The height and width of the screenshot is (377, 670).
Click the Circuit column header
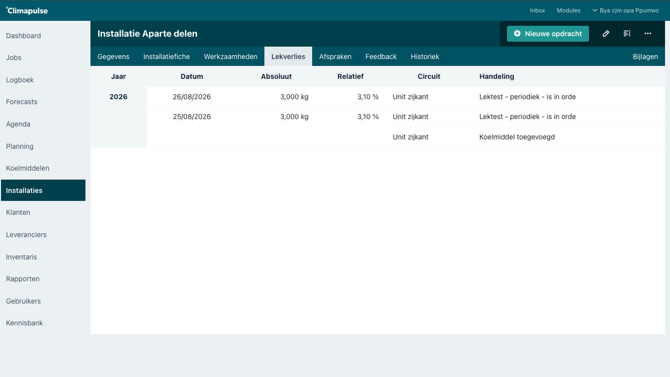pyautogui.click(x=429, y=77)
